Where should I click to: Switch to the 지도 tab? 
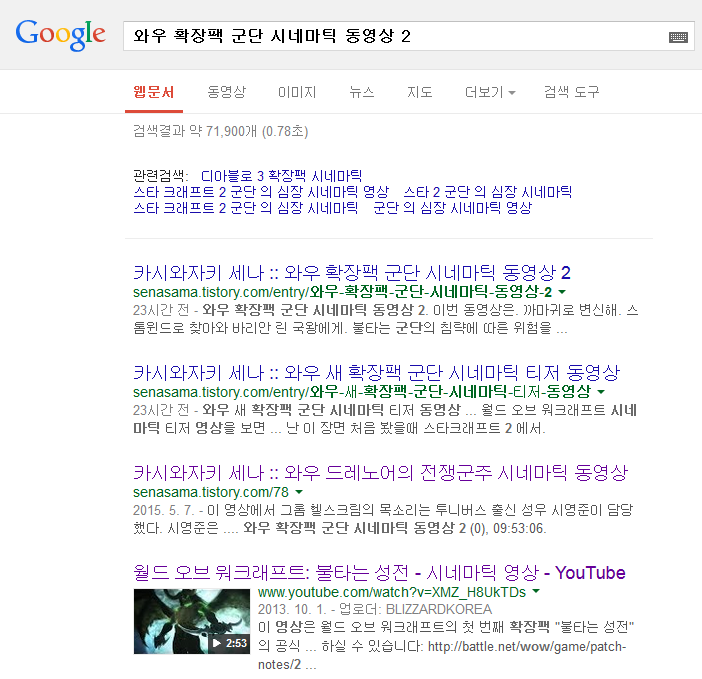pyautogui.click(x=419, y=92)
